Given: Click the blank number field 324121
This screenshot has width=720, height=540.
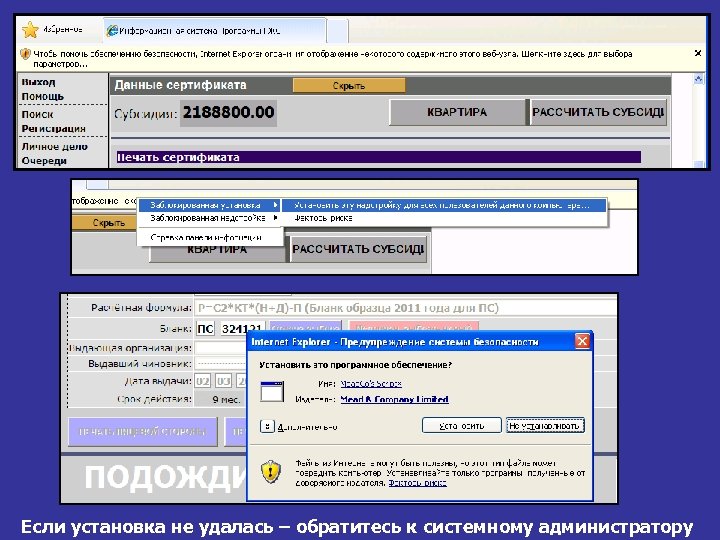Looking at the screenshot, I should (x=242, y=329).
